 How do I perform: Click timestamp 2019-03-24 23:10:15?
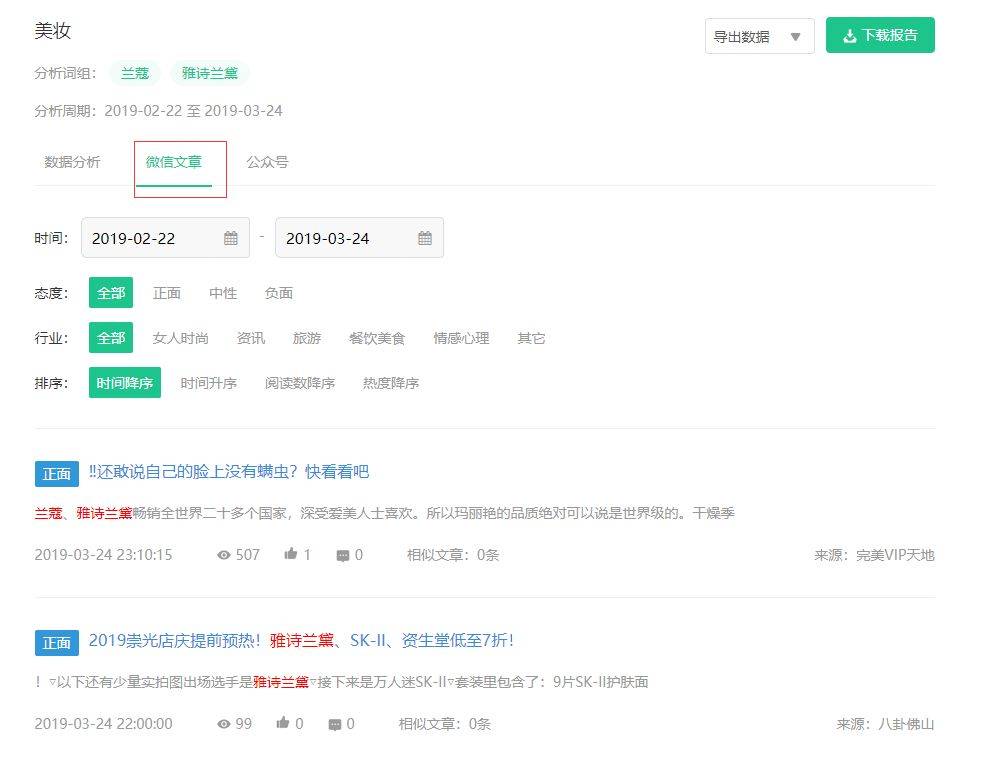(x=104, y=555)
